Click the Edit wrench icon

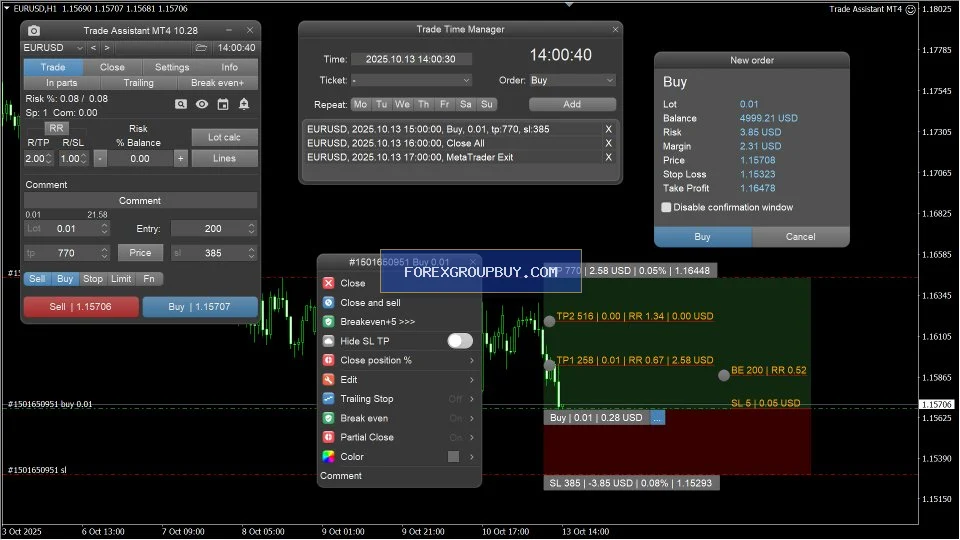pos(329,380)
